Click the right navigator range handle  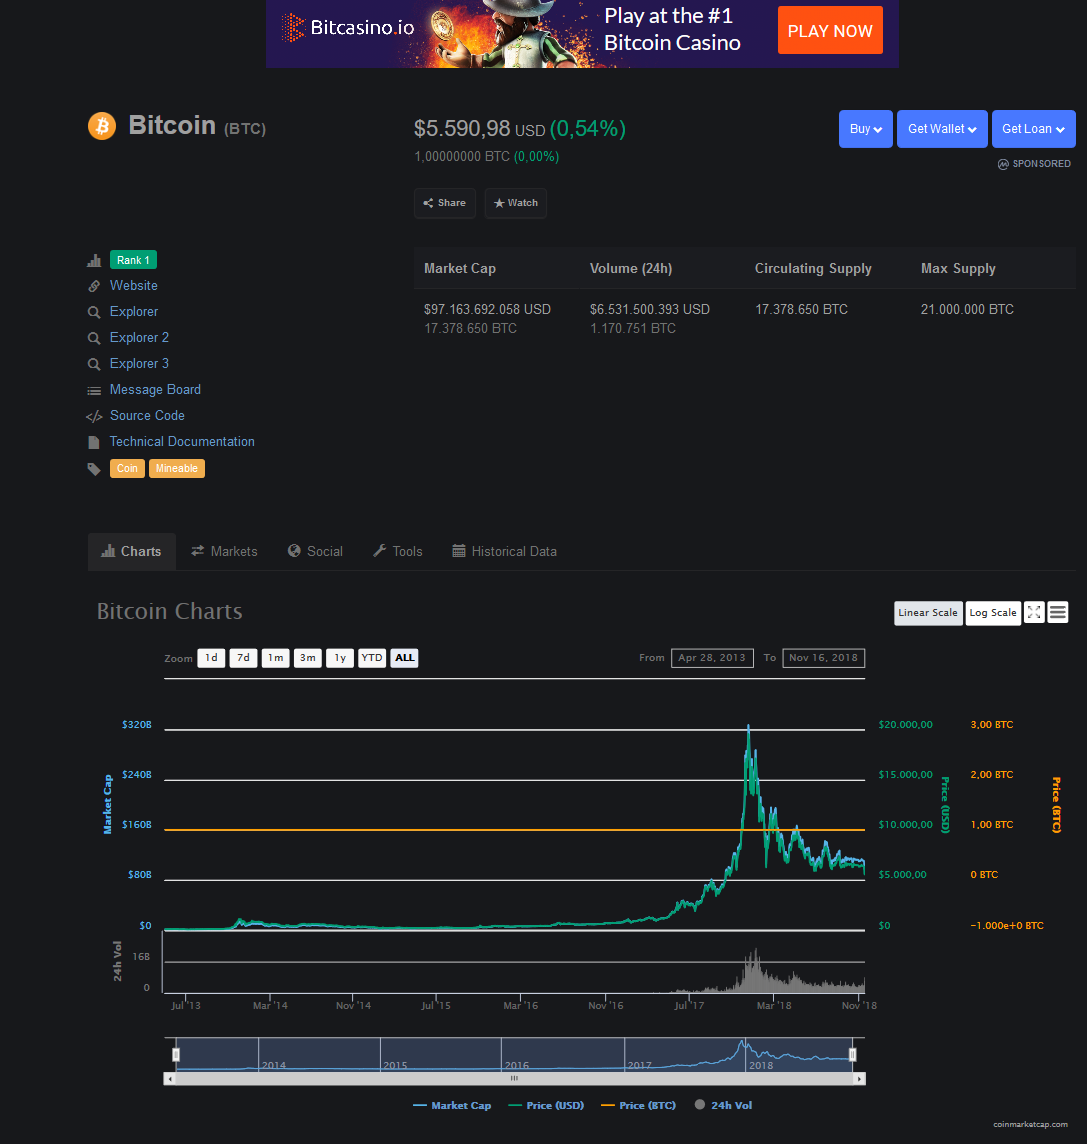tap(852, 1055)
